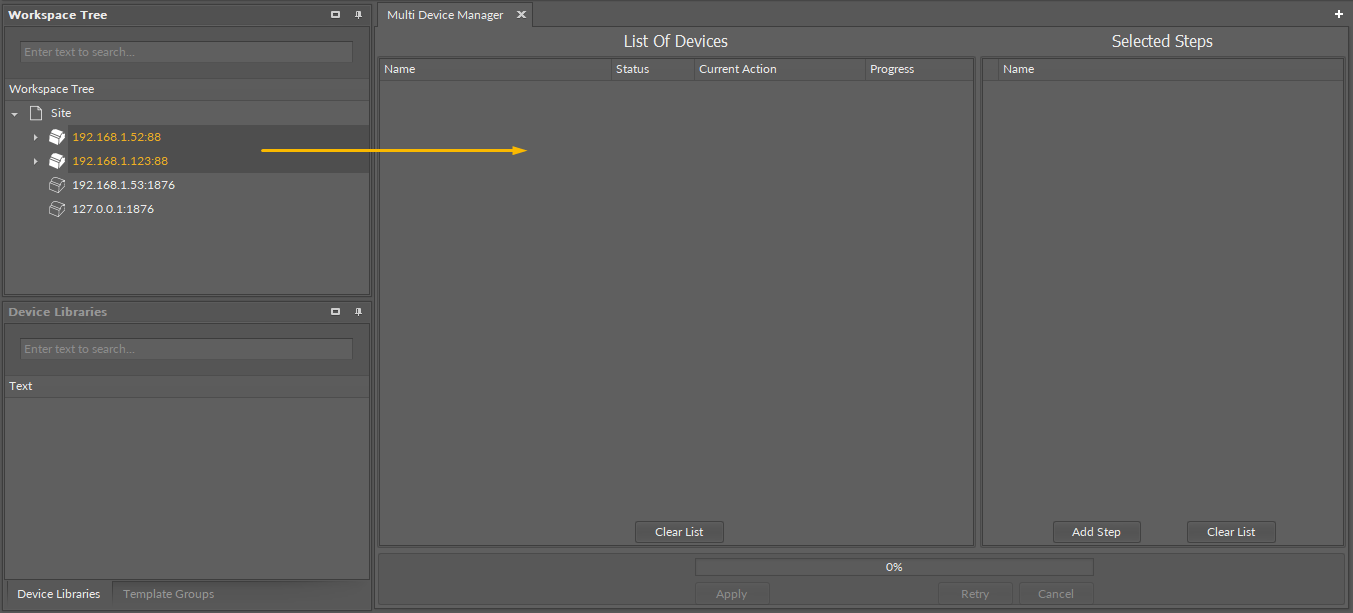Click the device icon beside 127.0.0.1:1876
The height and width of the screenshot is (613, 1353).
(57, 208)
